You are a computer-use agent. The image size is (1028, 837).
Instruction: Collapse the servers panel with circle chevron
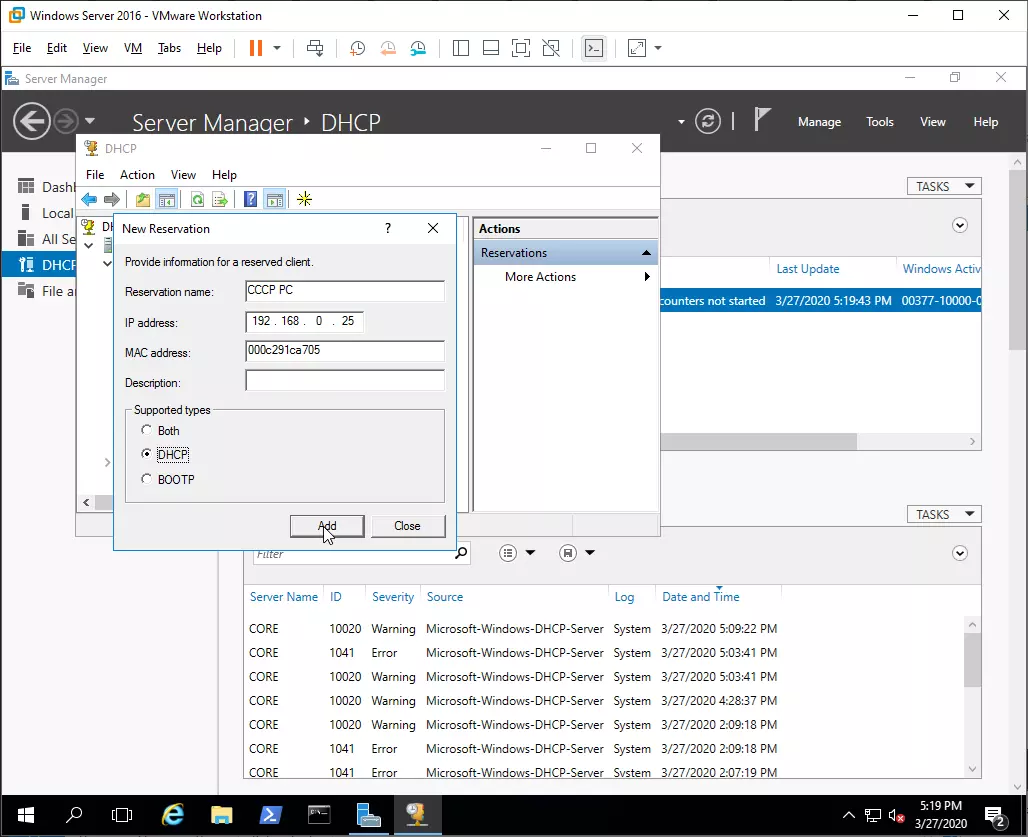(x=960, y=225)
